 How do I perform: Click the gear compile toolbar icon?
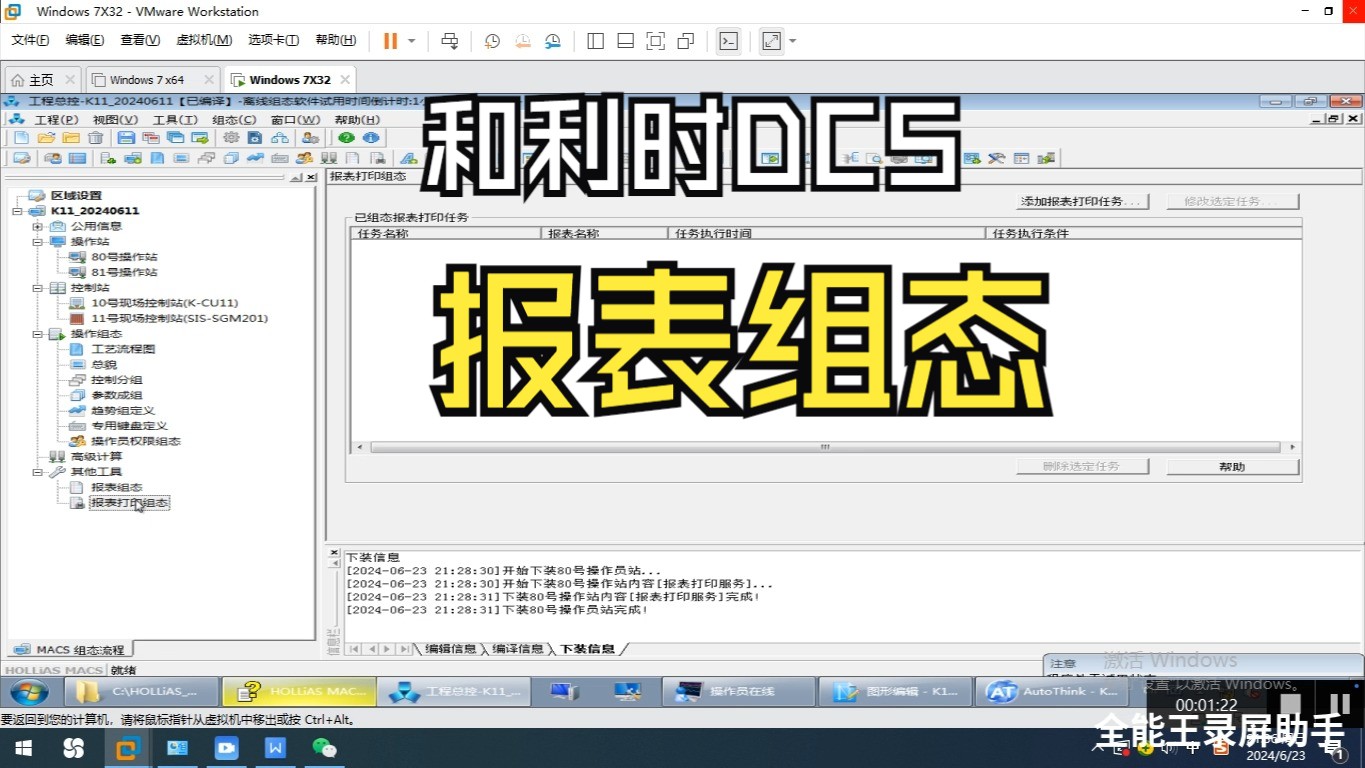pos(231,138)
